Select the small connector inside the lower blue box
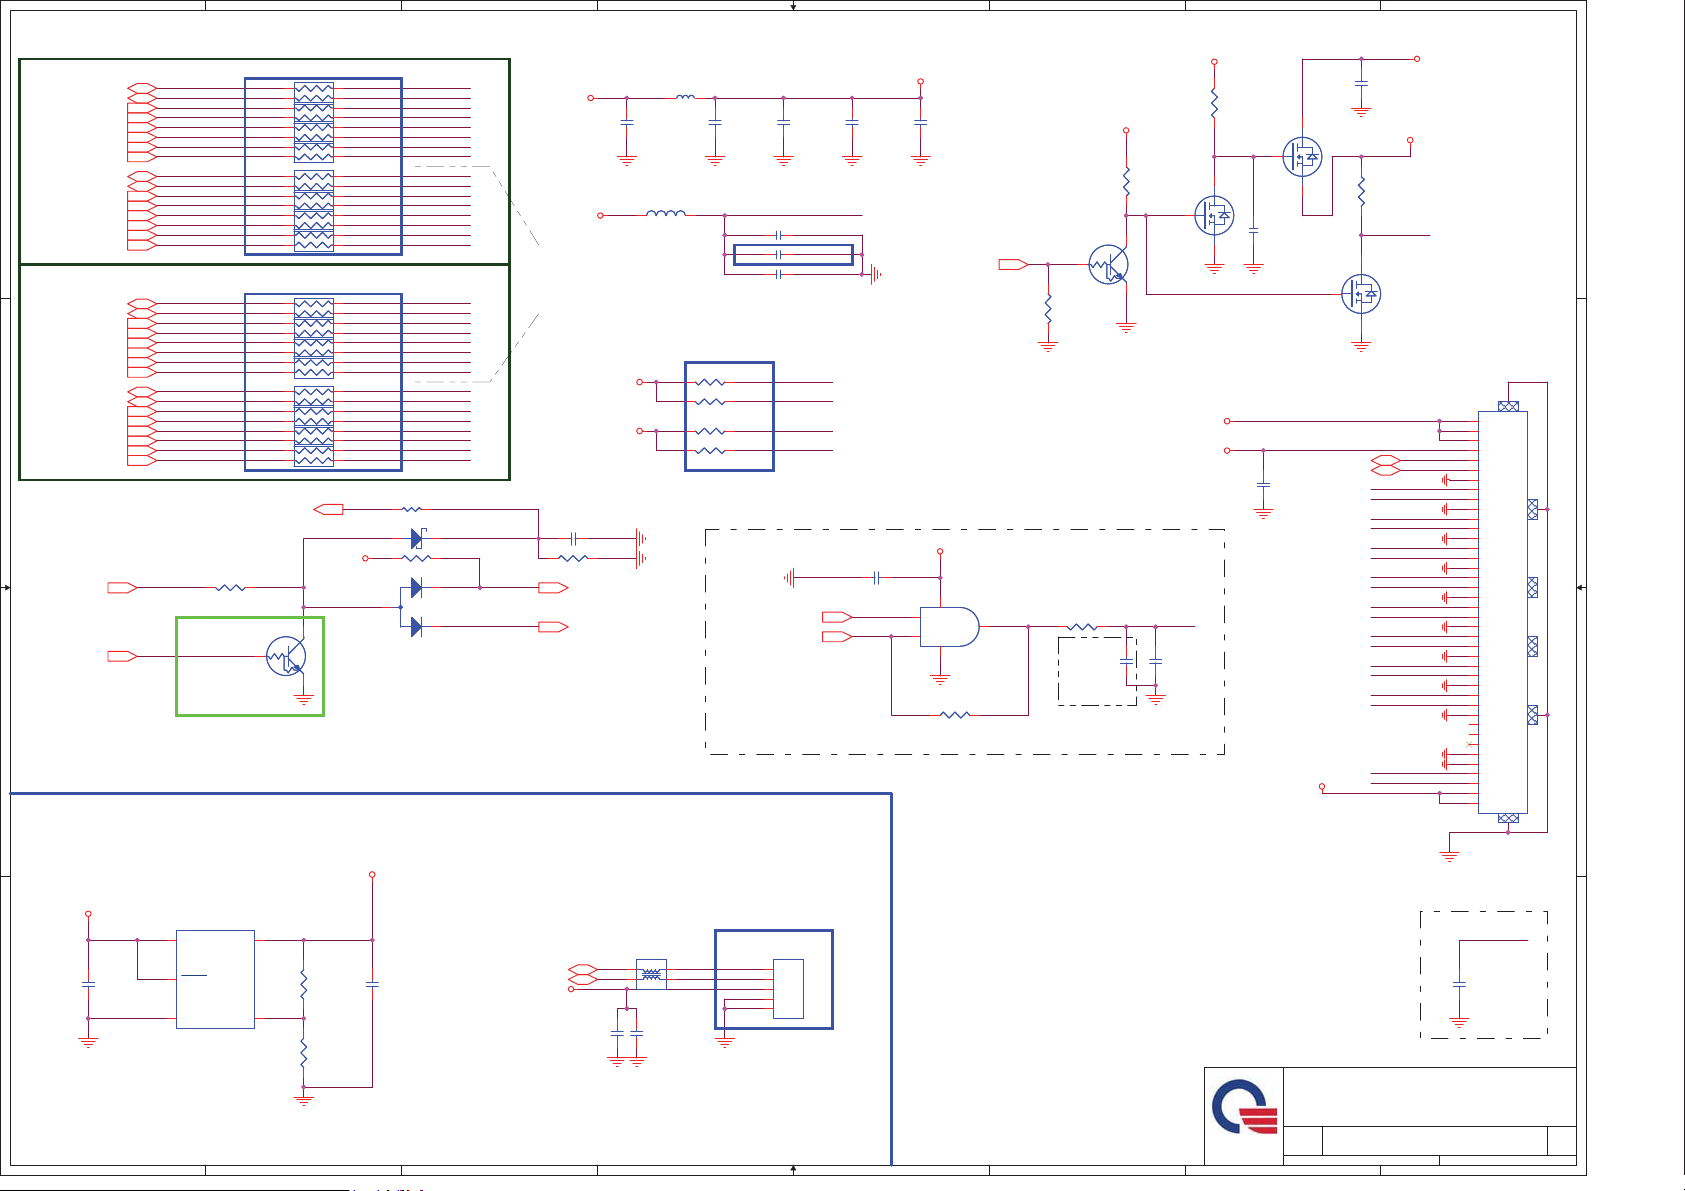The width and height of the screenshot is (1685, 1191). pos(788,989)
